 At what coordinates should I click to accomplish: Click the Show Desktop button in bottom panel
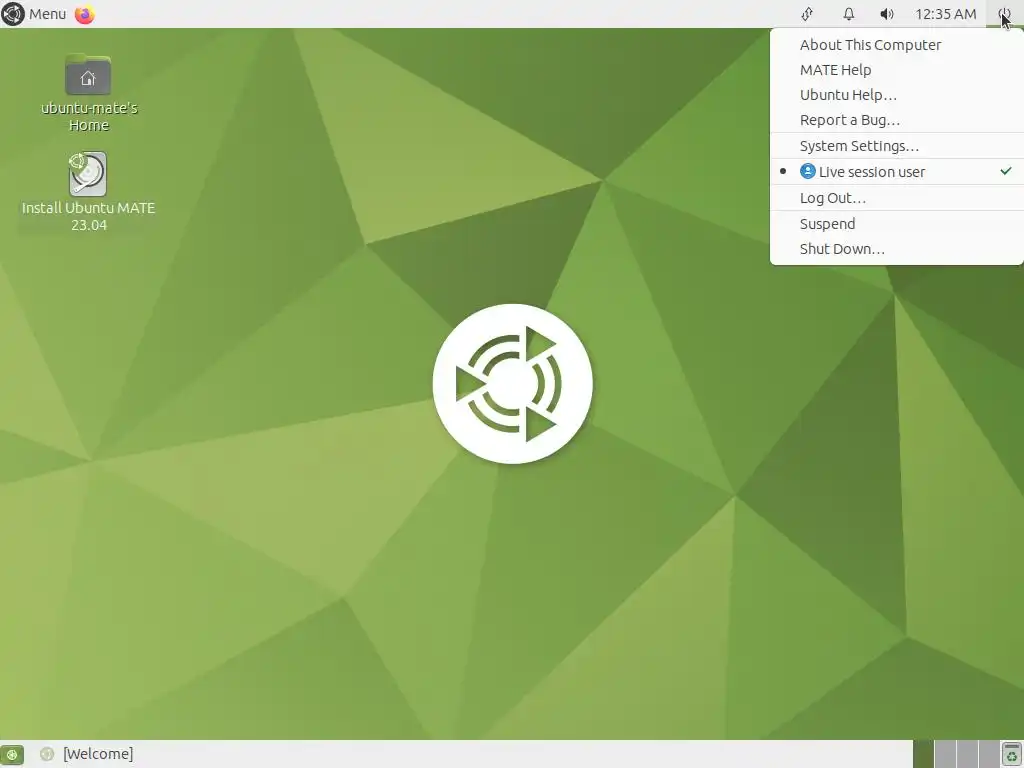tap(12, 754)
